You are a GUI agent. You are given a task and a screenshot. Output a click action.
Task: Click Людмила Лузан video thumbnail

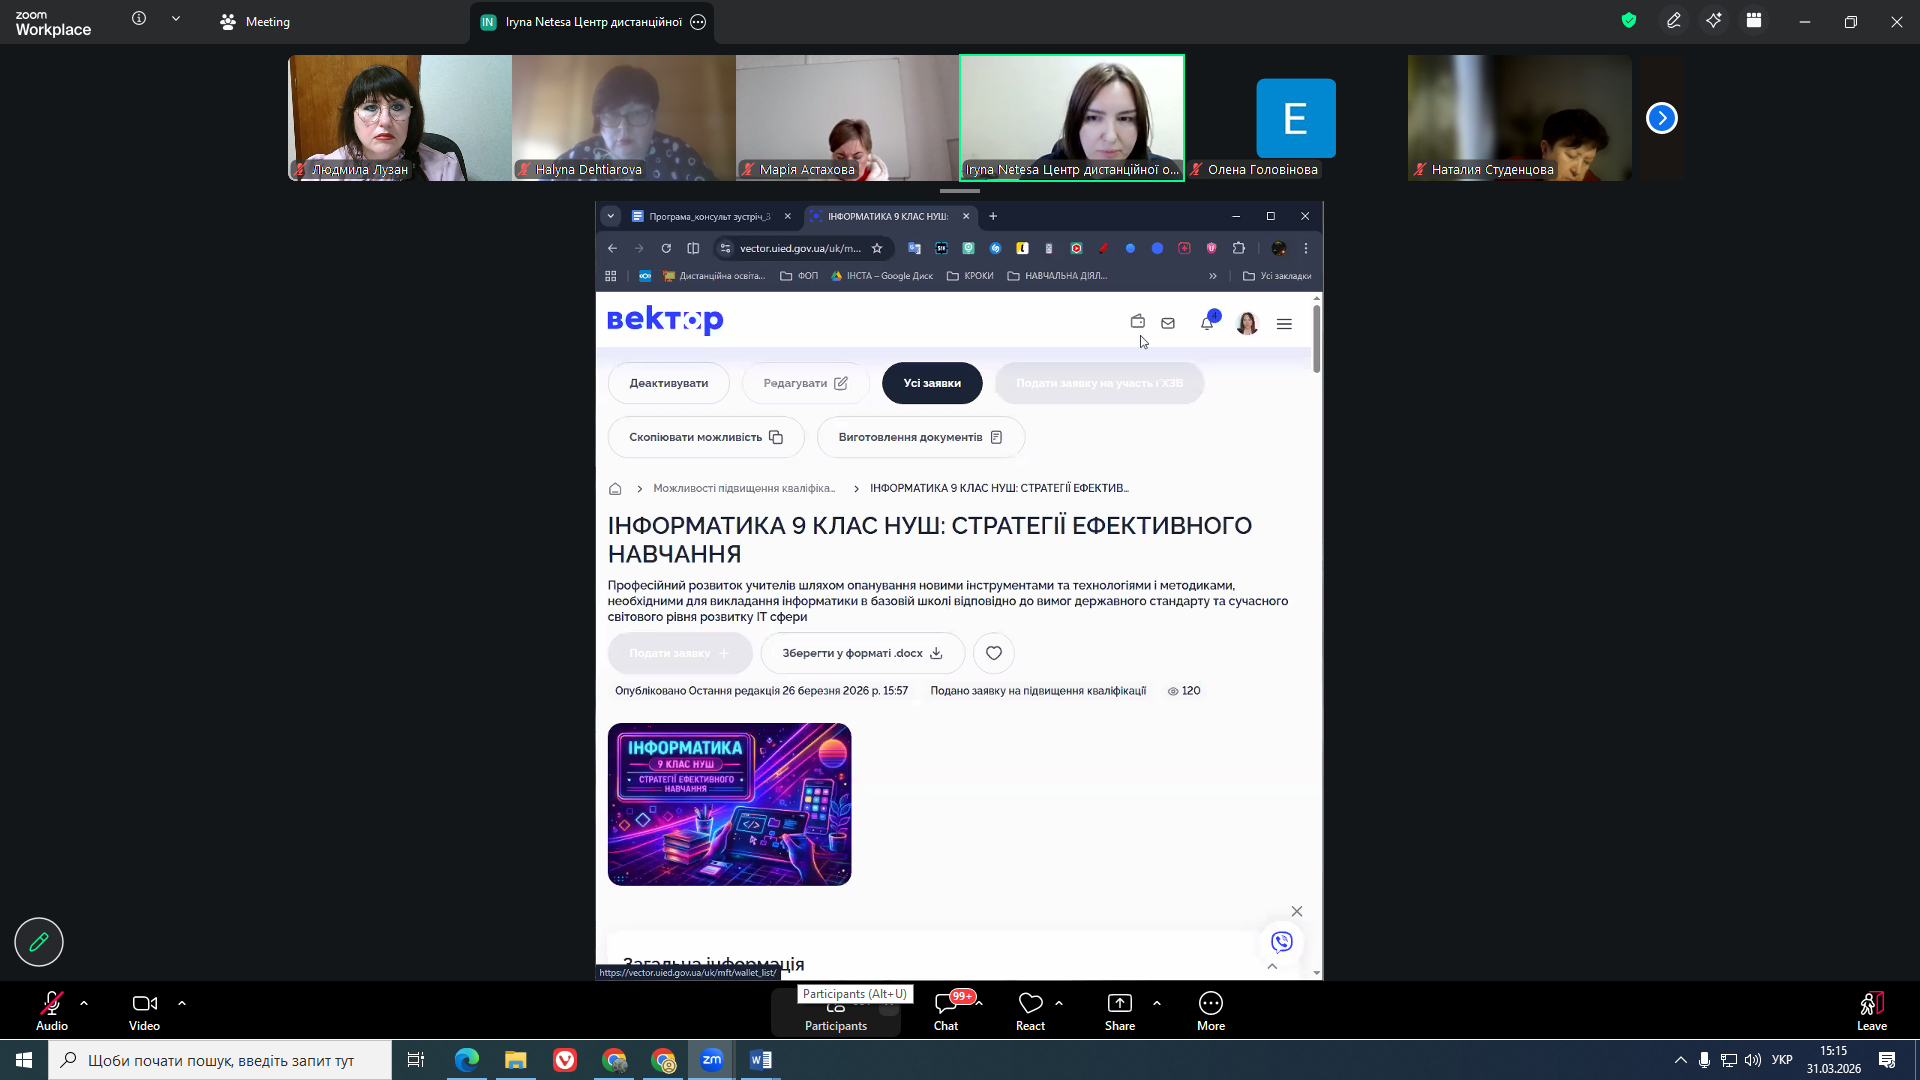tap(399, 118)
